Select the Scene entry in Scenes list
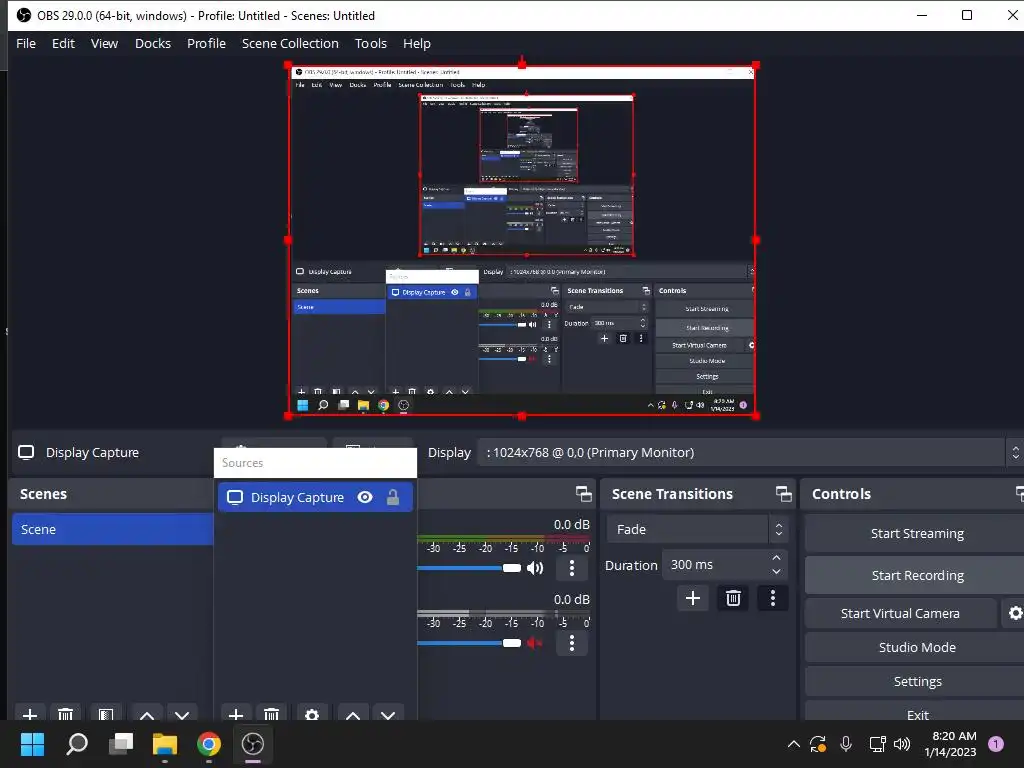The width and height of the screenshot is (1024, 768). [112, 530]
